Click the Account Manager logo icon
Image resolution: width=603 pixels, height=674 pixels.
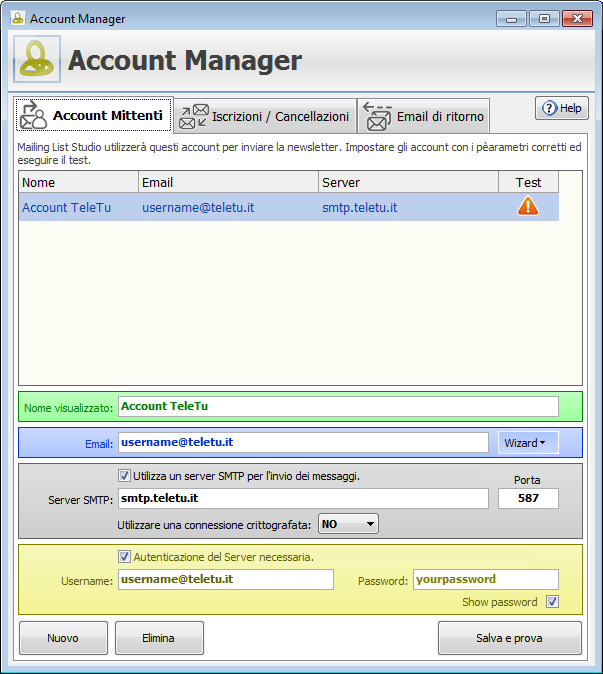point(37,61)
